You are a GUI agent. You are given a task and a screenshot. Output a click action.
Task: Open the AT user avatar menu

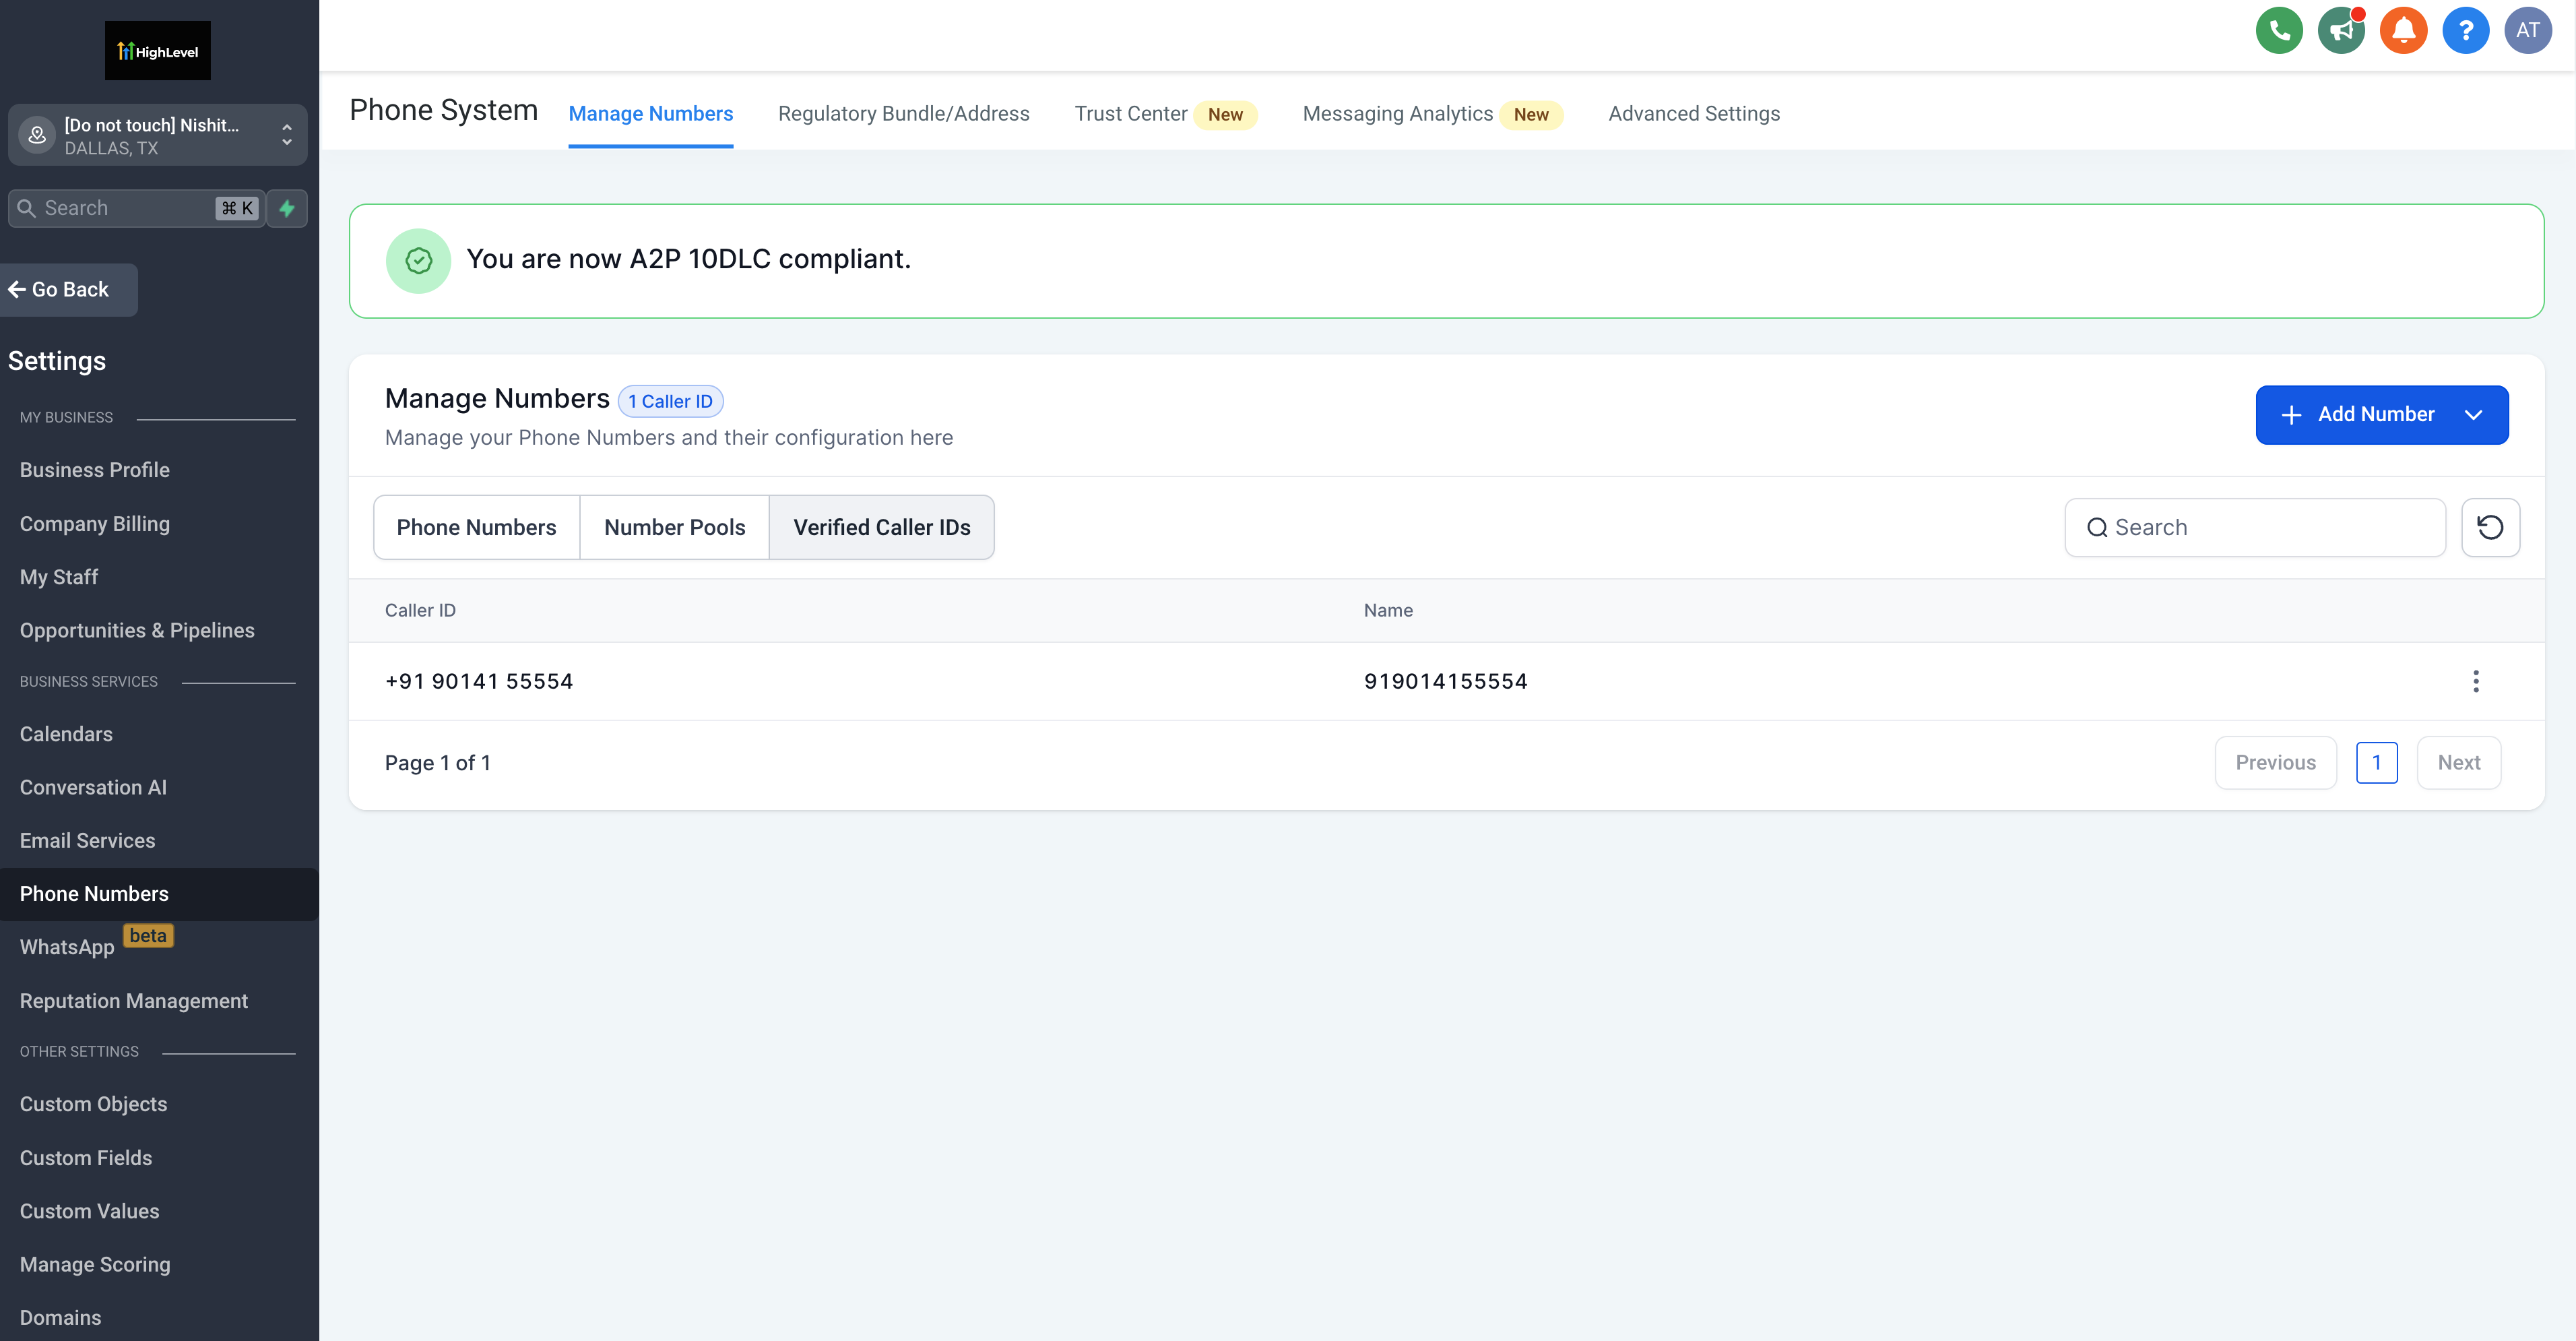[2527, 30]
